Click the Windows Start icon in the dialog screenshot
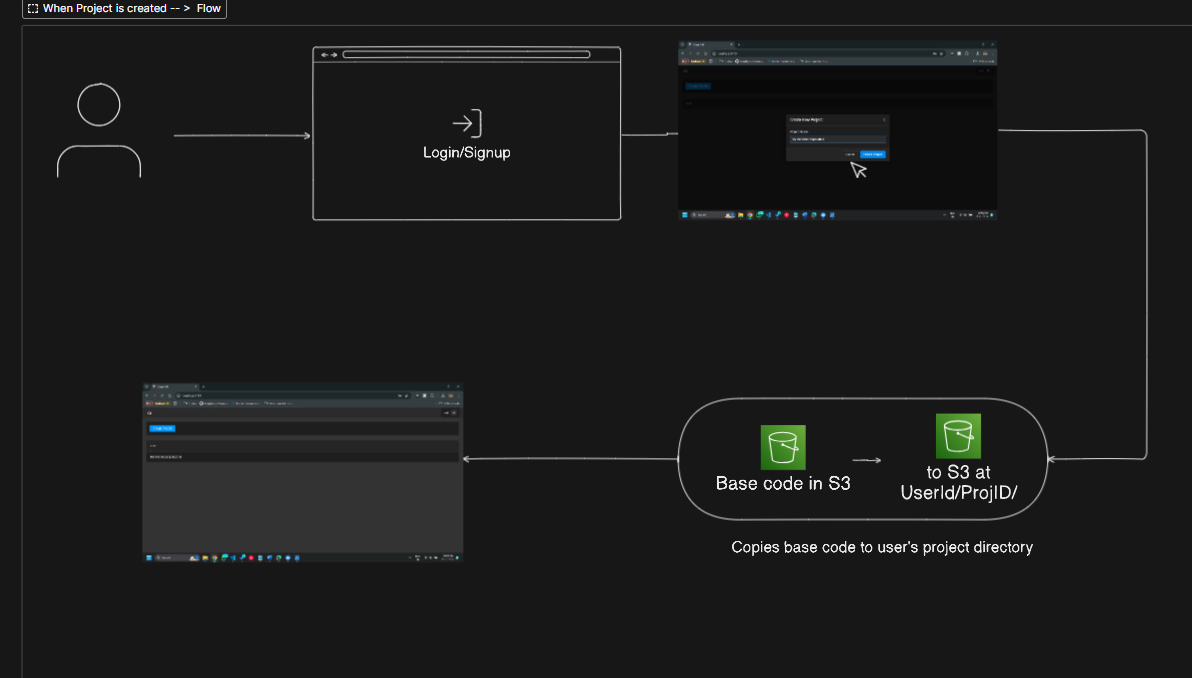The image size is (1192, 678). tap(685, 215)
